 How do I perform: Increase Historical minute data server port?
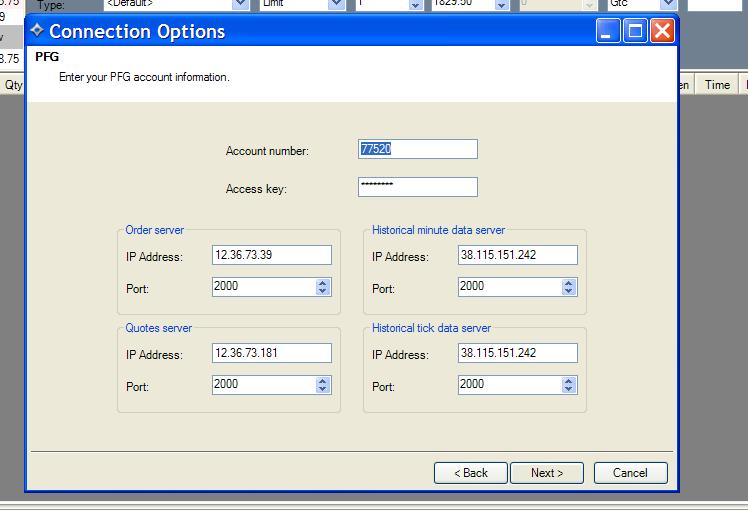pyautogui.click(x=569, y=282)
